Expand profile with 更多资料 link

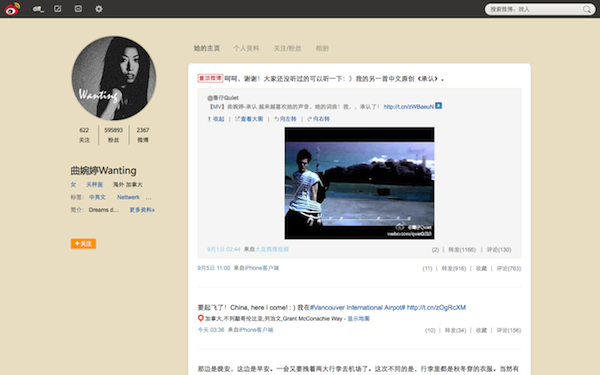(142, 210)
